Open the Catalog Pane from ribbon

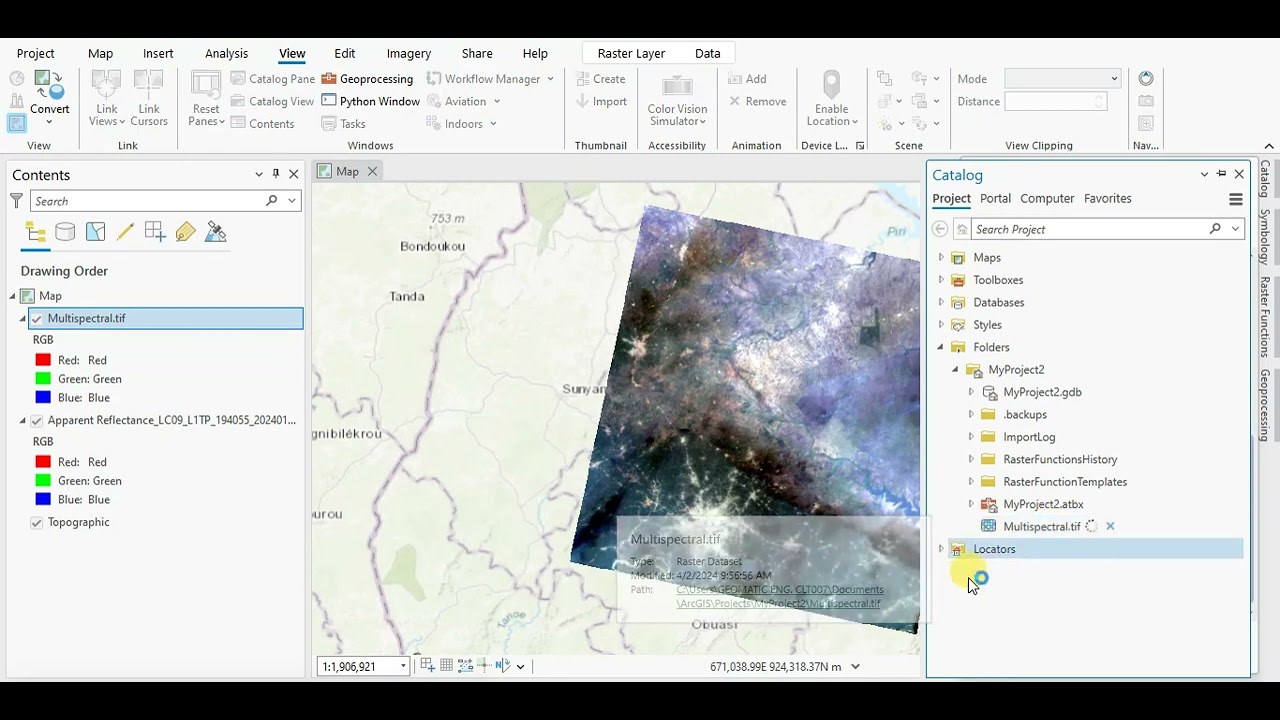[272, 79]
